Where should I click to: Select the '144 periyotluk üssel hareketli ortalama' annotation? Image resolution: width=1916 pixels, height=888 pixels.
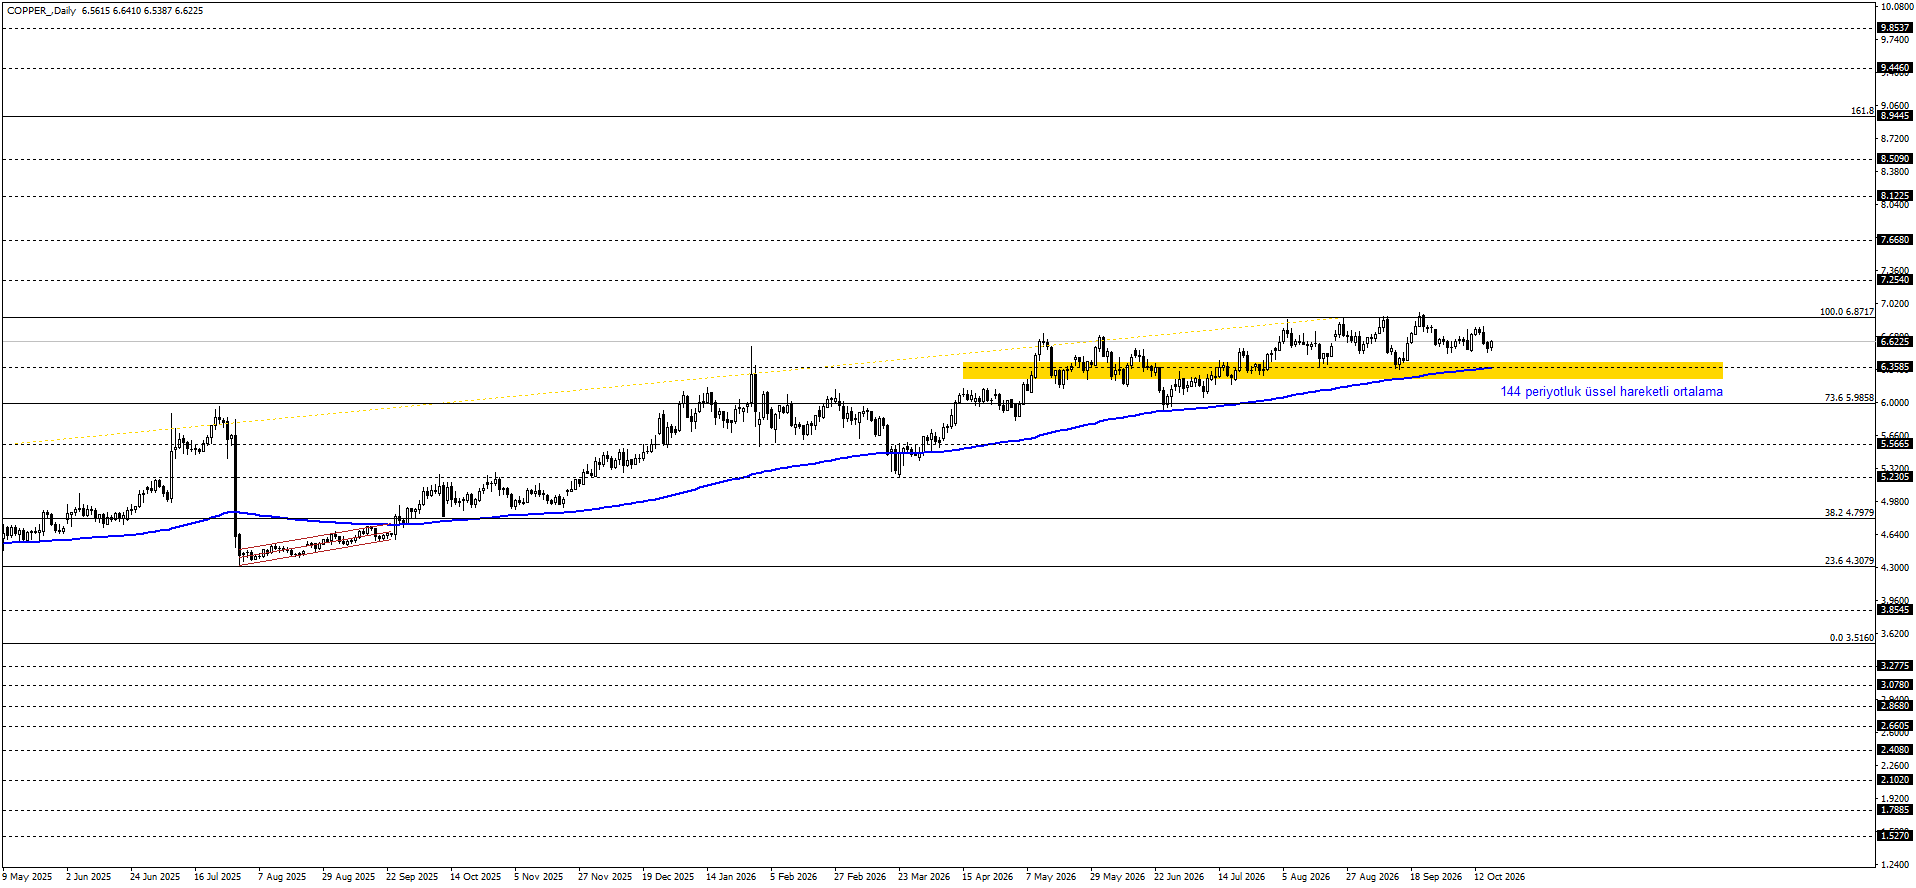[x=1611, y=392]
